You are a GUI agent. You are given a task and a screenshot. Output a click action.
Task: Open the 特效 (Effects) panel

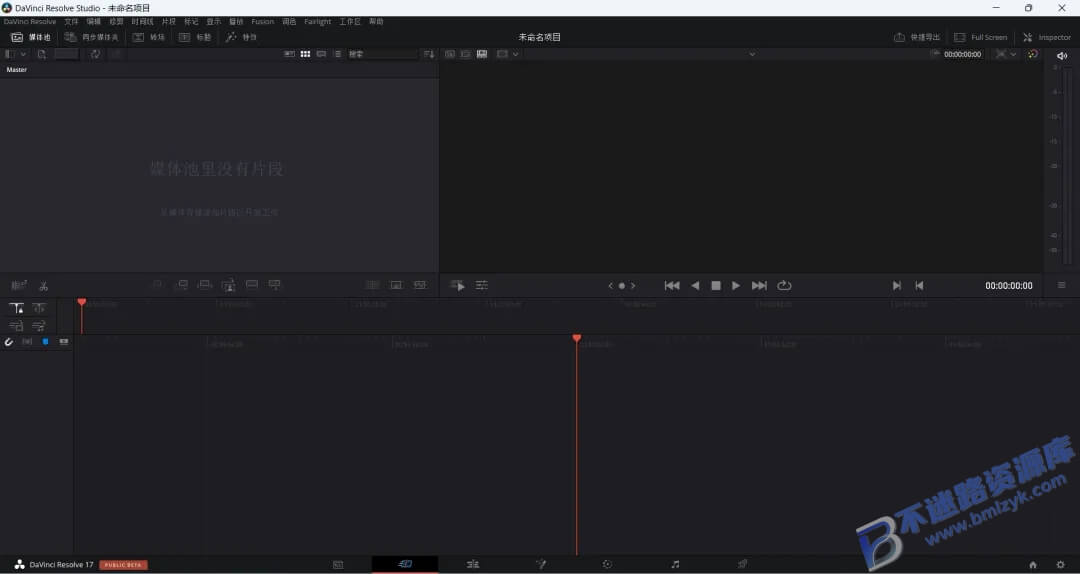[241, 37]
